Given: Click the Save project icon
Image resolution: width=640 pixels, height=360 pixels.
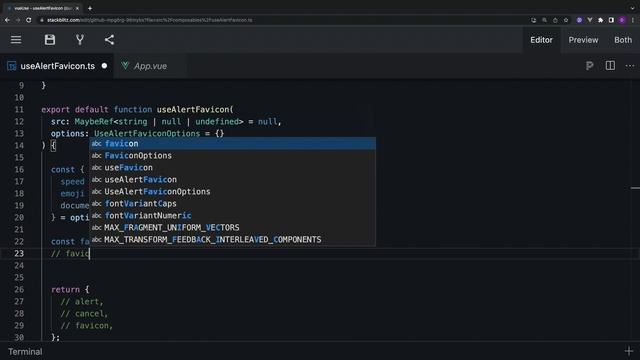Looking at the screenshot, I should [x=50, y=40].
